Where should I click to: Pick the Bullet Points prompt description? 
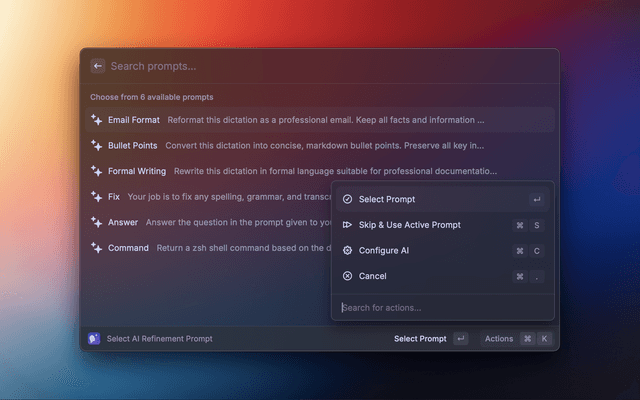point(324,146)
